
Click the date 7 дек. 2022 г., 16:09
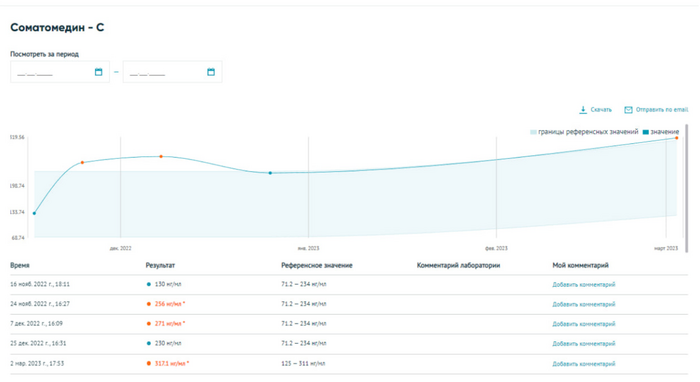pyautogui.click(x=37, y=324)
